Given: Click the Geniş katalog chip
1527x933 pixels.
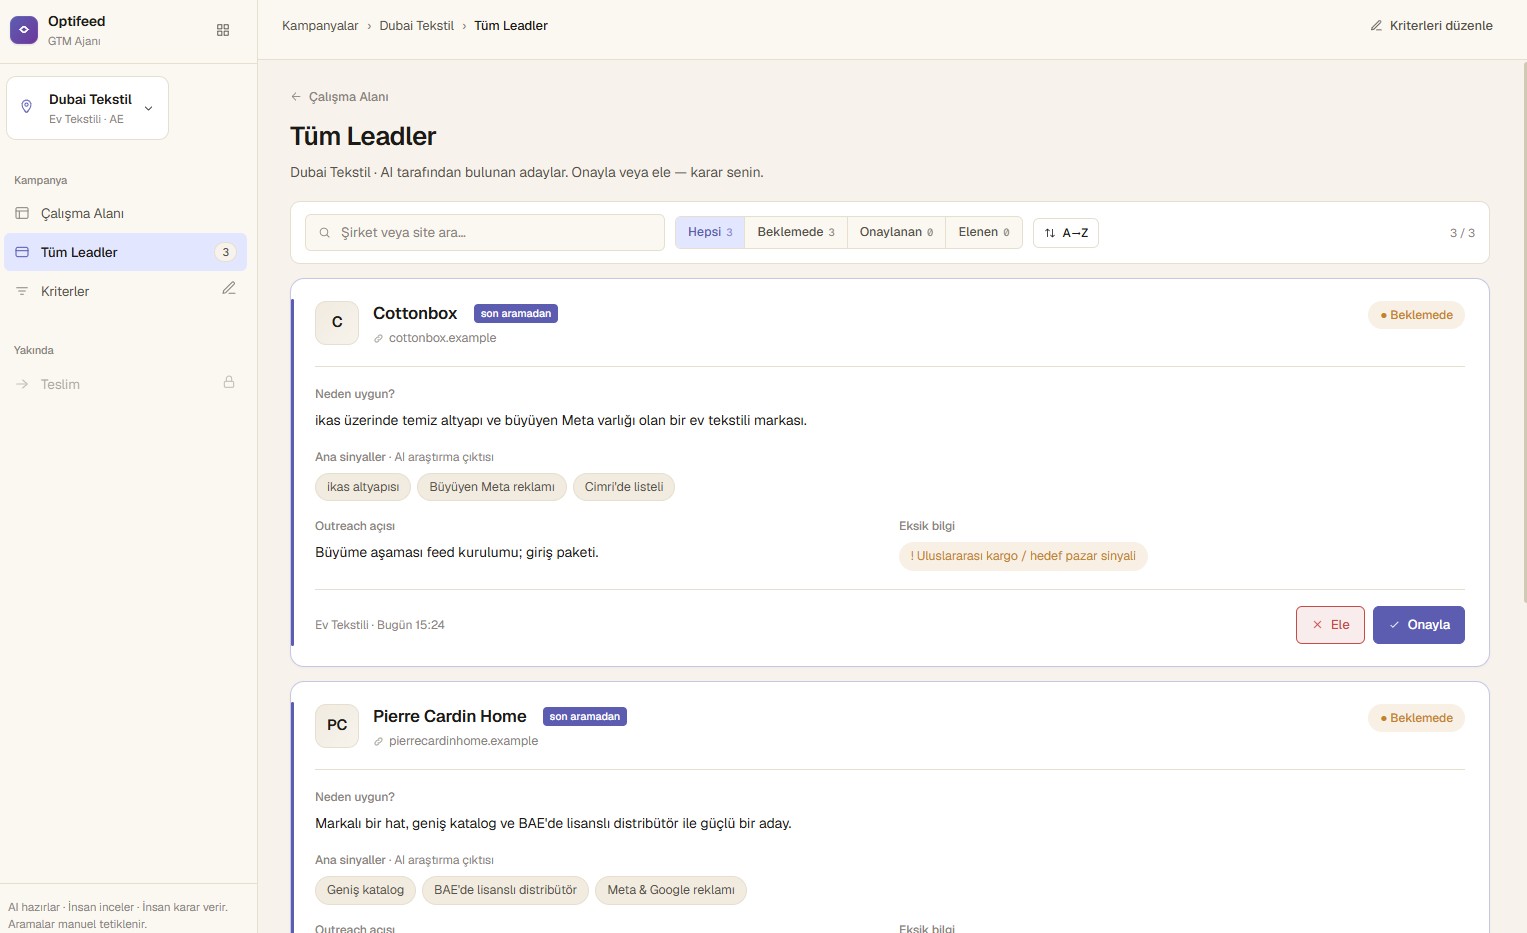Looking at the screenshot, I should click(365, 890).
